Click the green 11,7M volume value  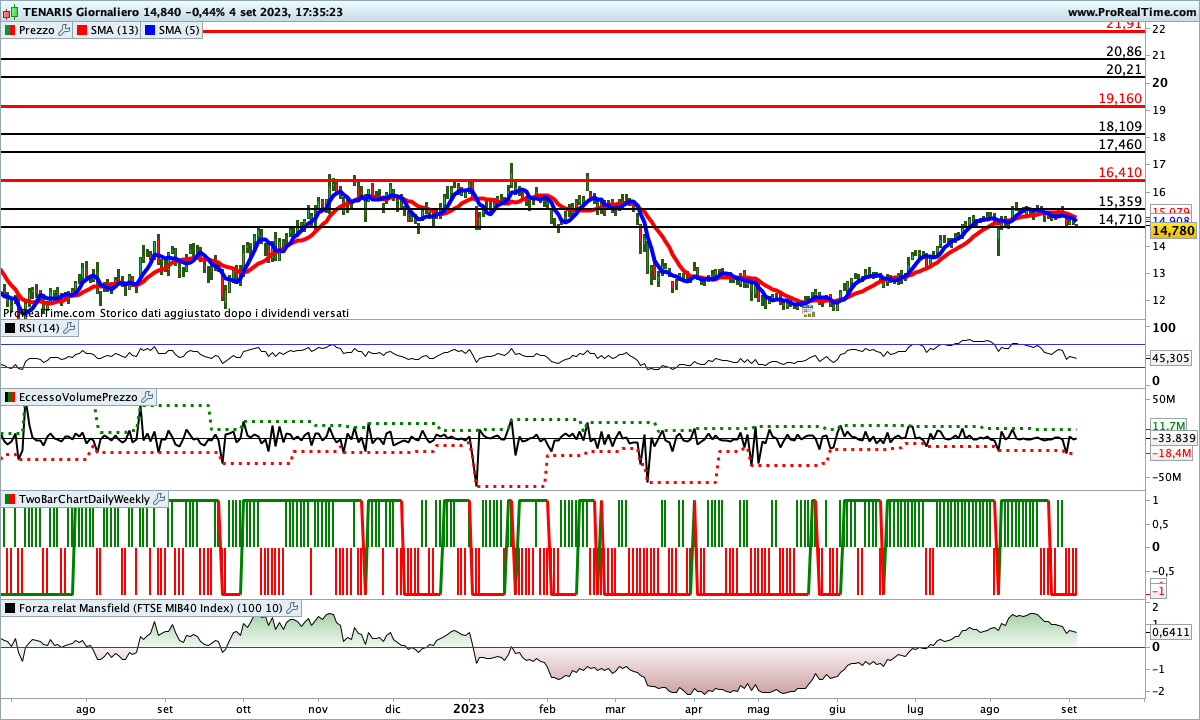[x=1168, y=425]
